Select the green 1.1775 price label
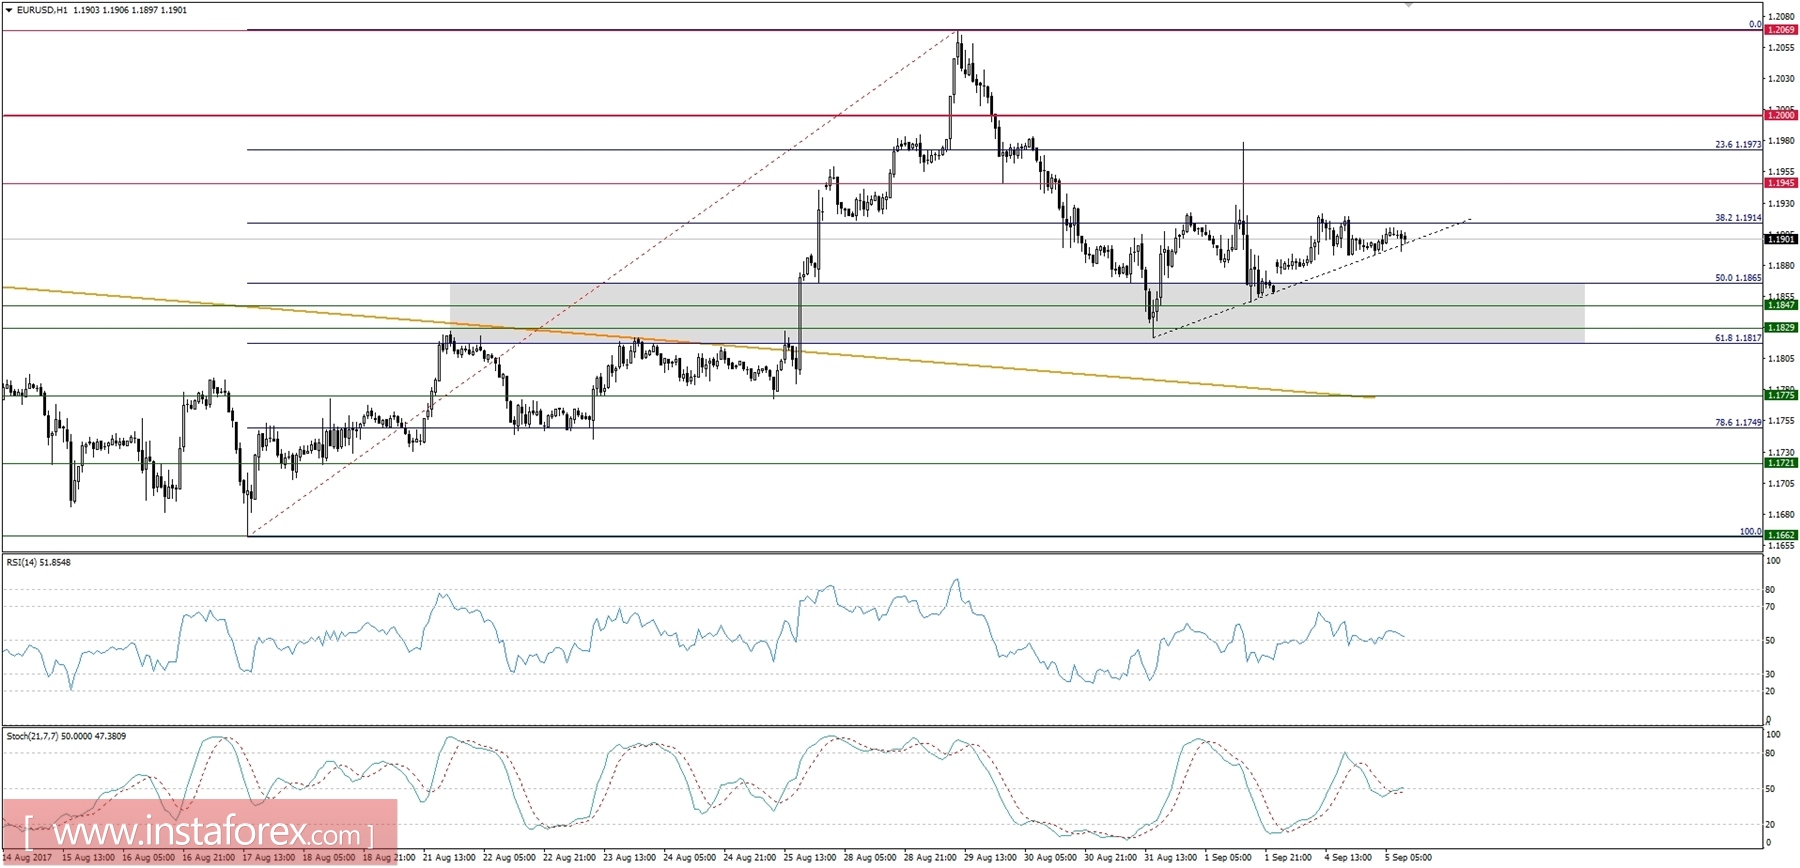Screen dimensions: 1800x868 pos(1781,395)
